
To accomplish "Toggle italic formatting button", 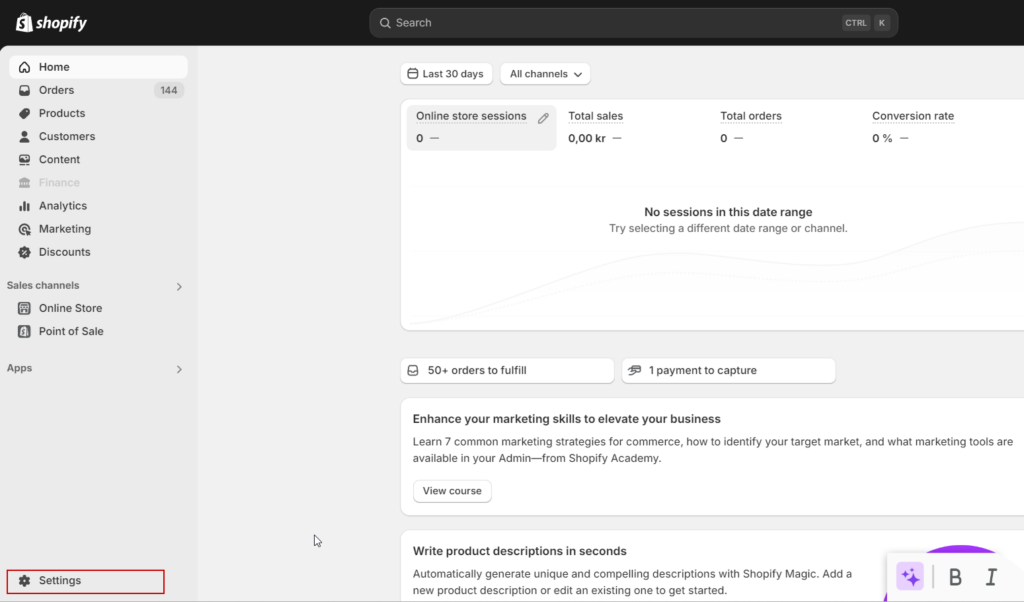I will [x=991, y=577].
